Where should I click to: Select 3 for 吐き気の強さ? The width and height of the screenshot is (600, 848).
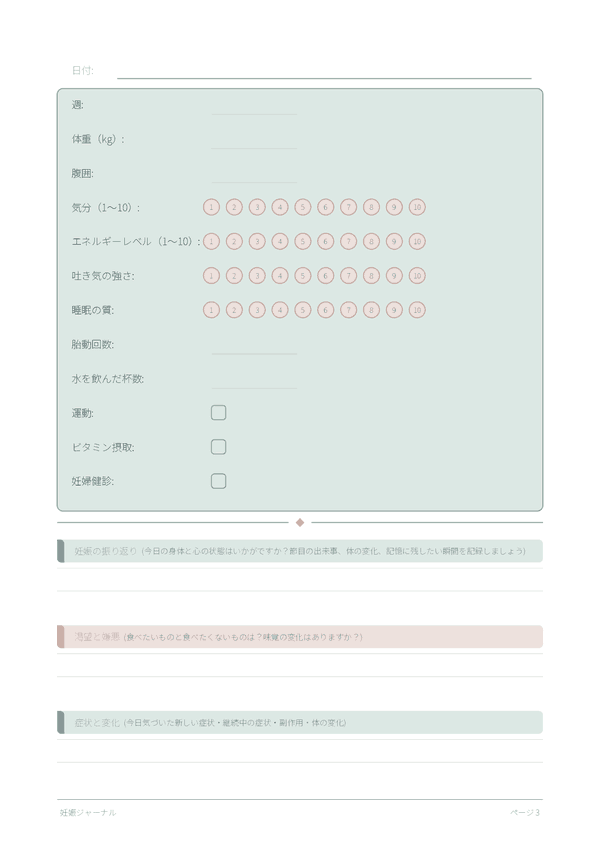click(257, 275)
